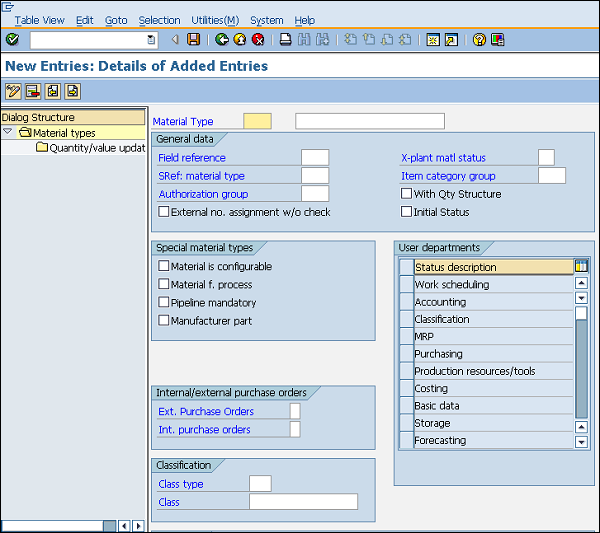Image resolution: width=600 pixels, height=533 pixels.
Task: Print using the printer icon
Action: pos(285,39)
